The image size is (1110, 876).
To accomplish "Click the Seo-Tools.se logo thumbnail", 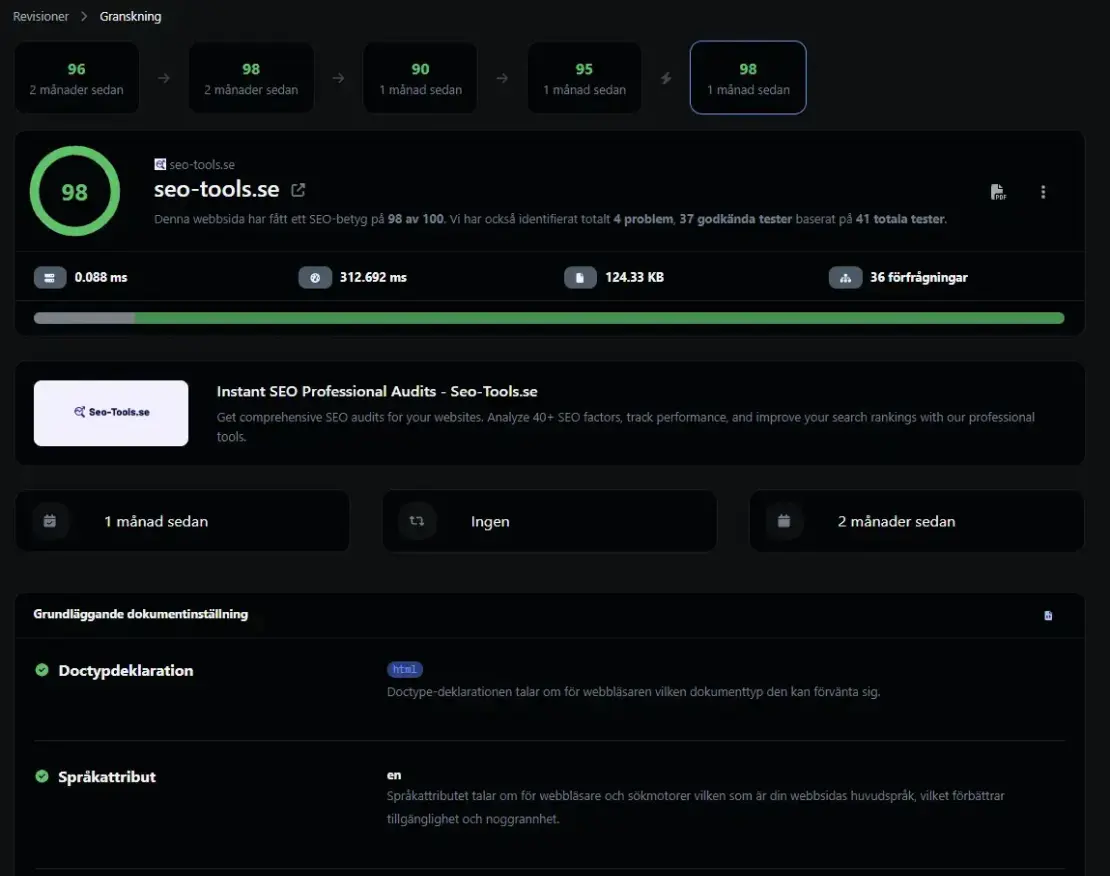I will pyautogui.click(x=110, y=412).
